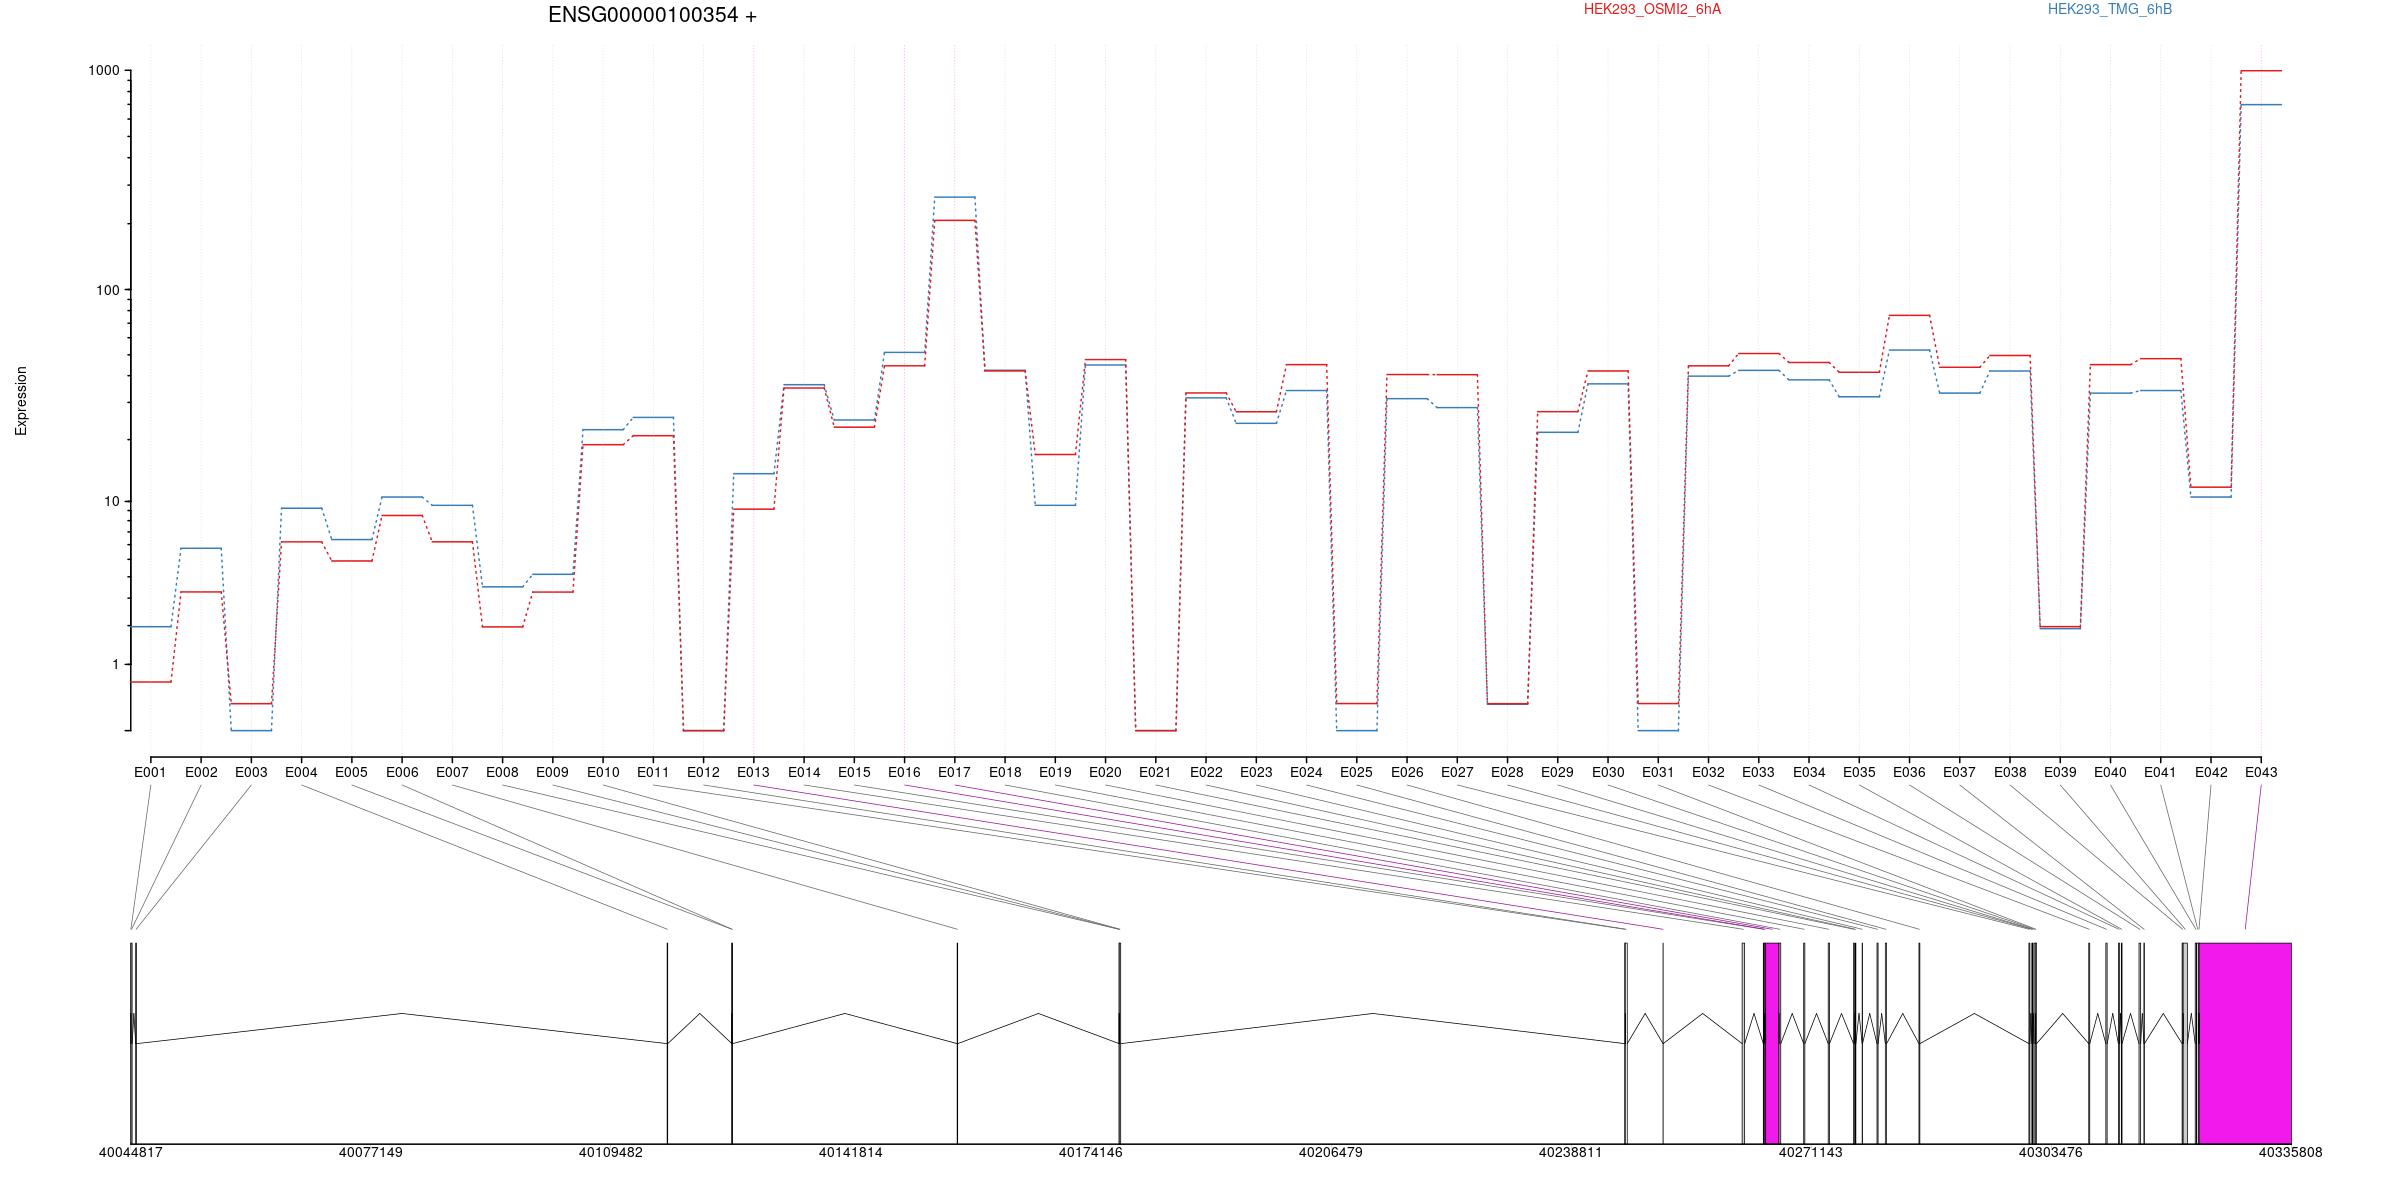
Task: Click the 1000 y-axis tick value
Action: click(104, 71)
